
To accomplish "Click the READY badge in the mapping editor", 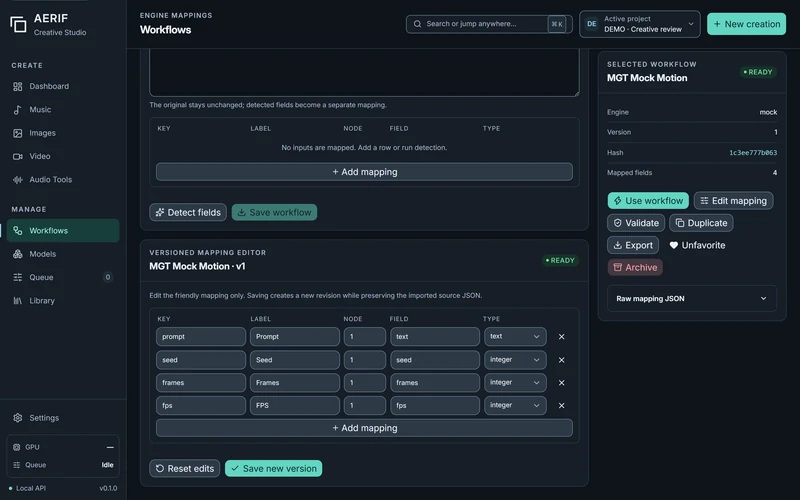I will [560, 260].
